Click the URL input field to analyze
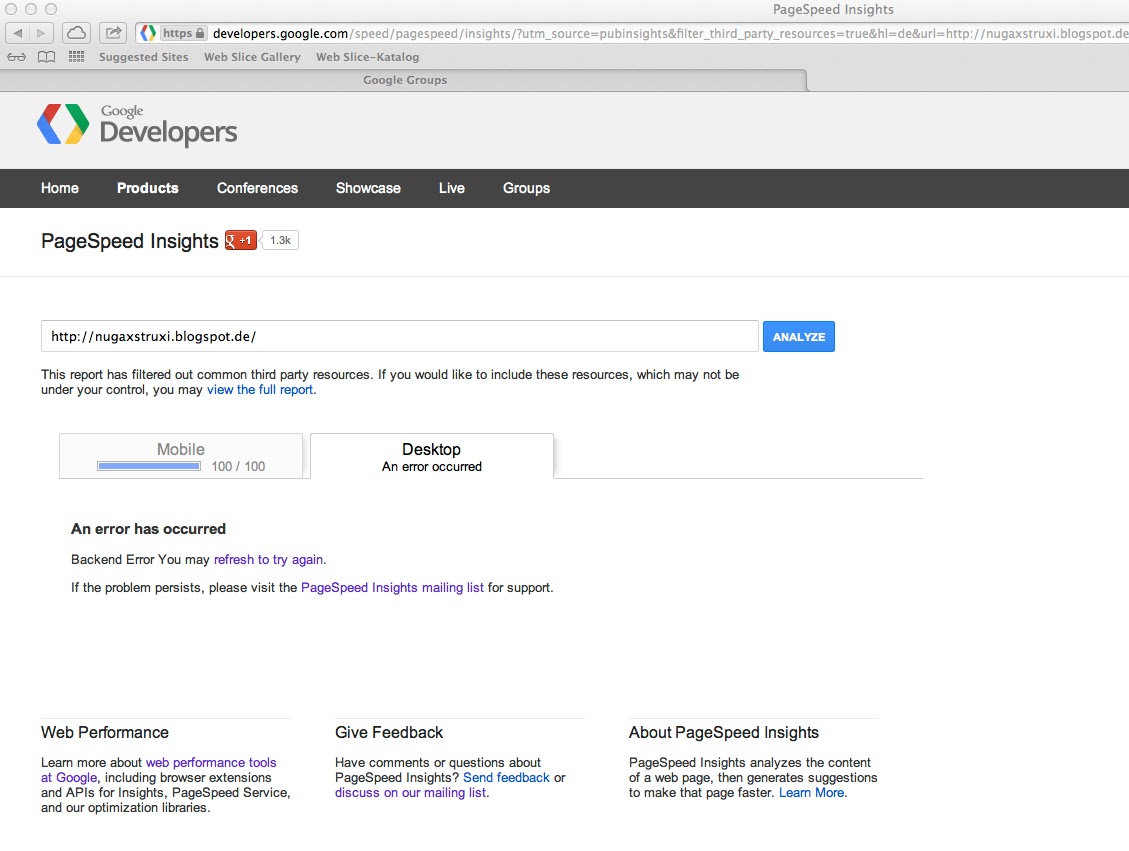 pyautogui.click(x=400, y=336)
